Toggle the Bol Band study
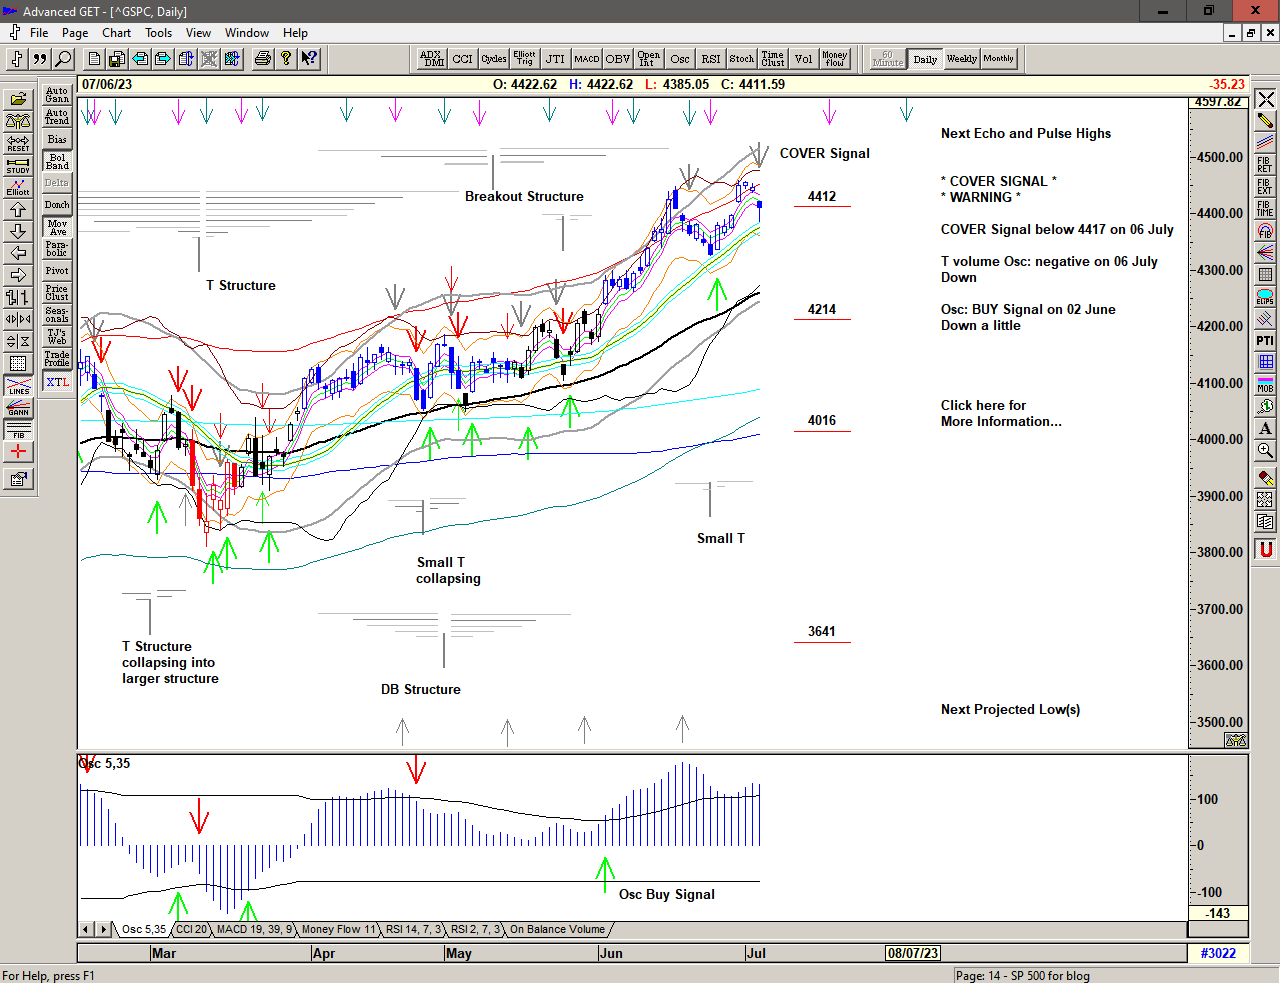The image size is (1280, 983). click(57, 161)
